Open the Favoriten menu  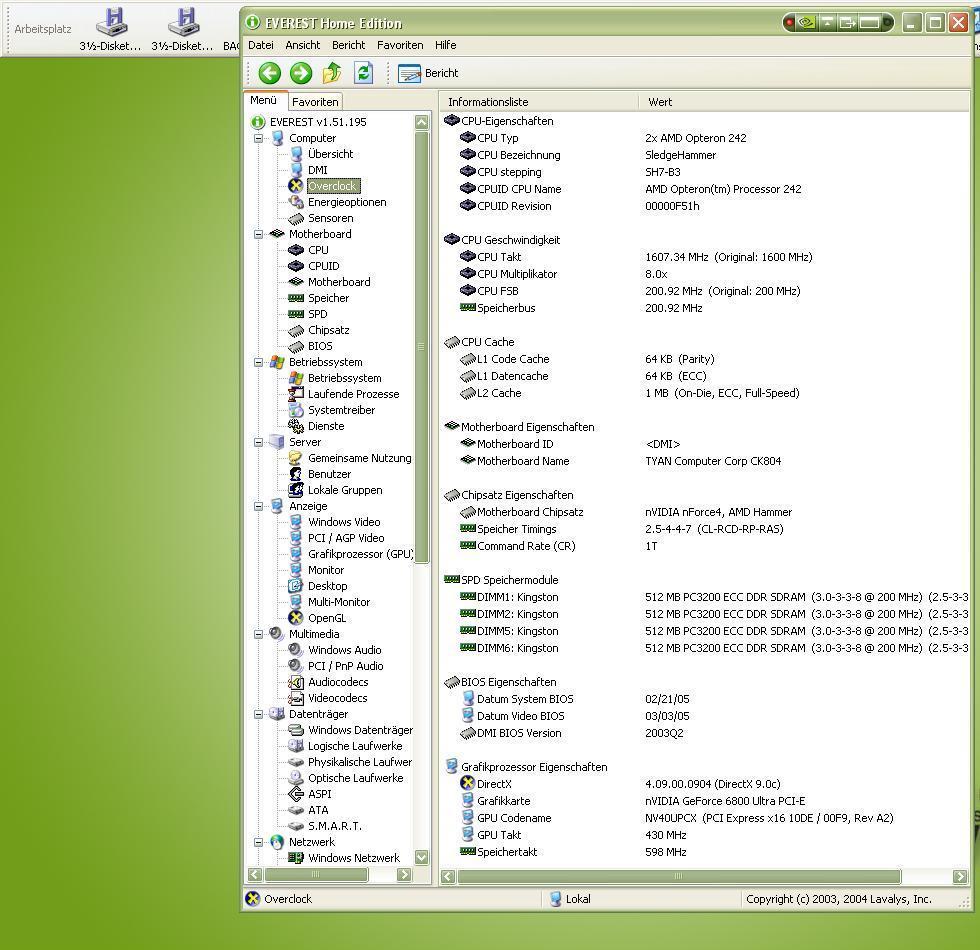point(400,45)
